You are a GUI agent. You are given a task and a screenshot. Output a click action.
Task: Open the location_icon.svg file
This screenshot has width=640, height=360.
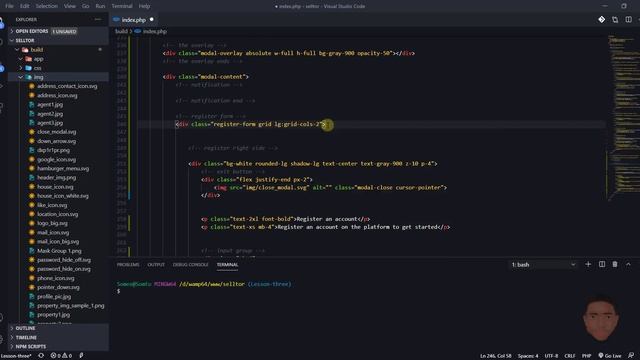tap(57, 214)
